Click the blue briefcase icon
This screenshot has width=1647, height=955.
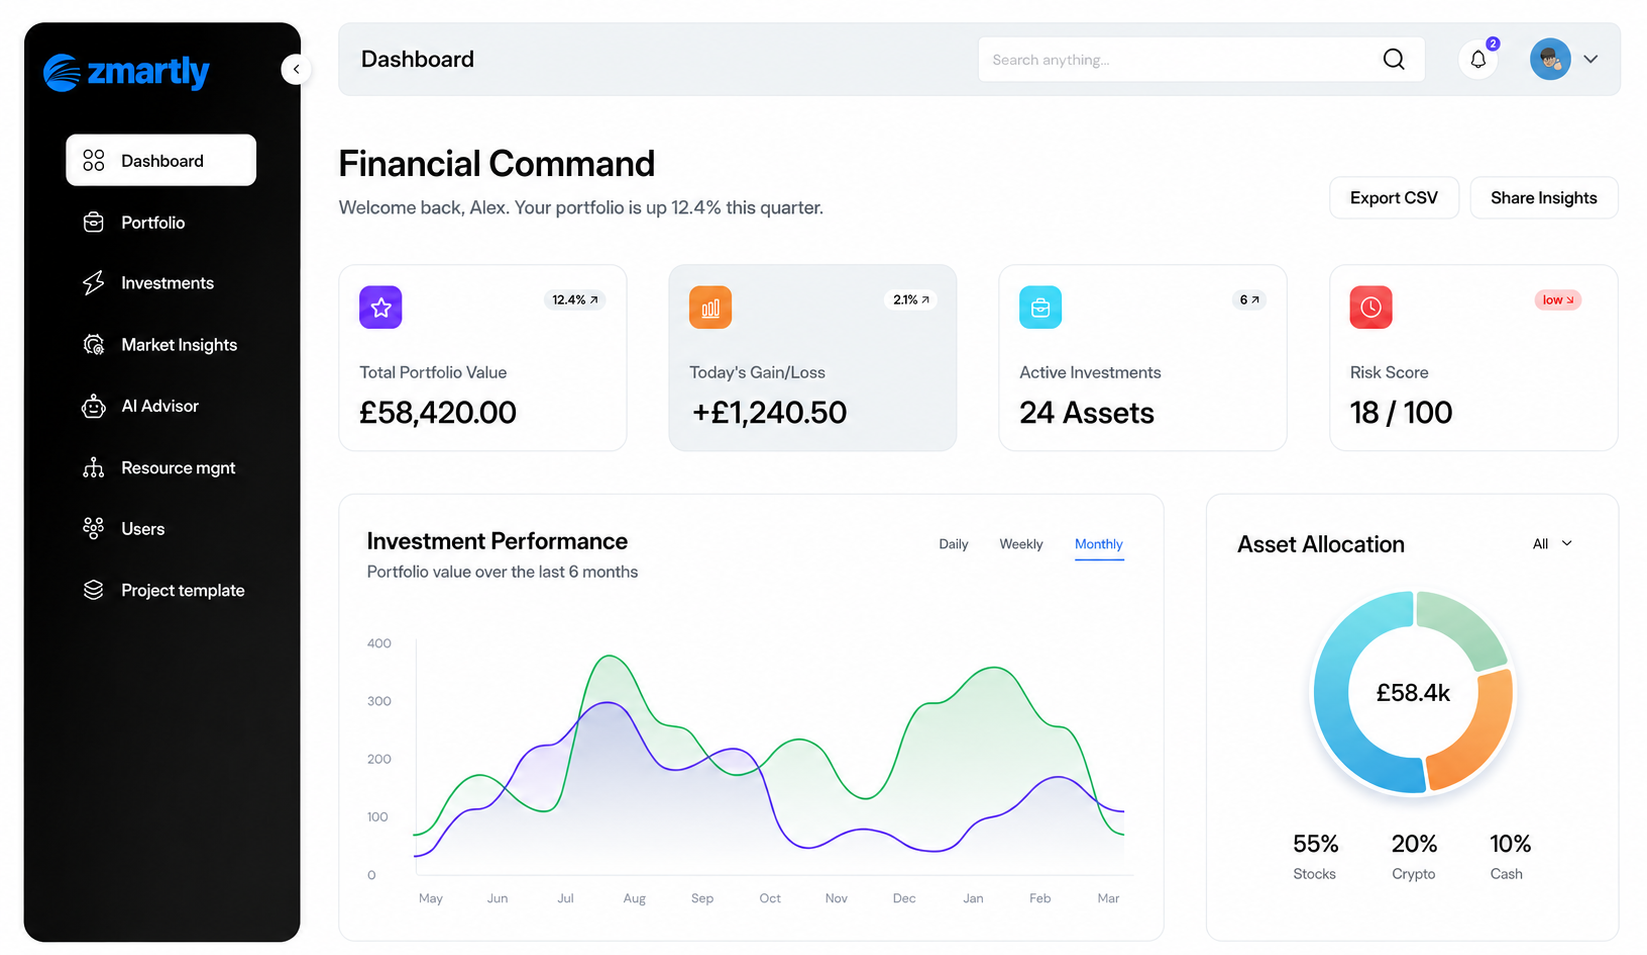[1041, 307]
